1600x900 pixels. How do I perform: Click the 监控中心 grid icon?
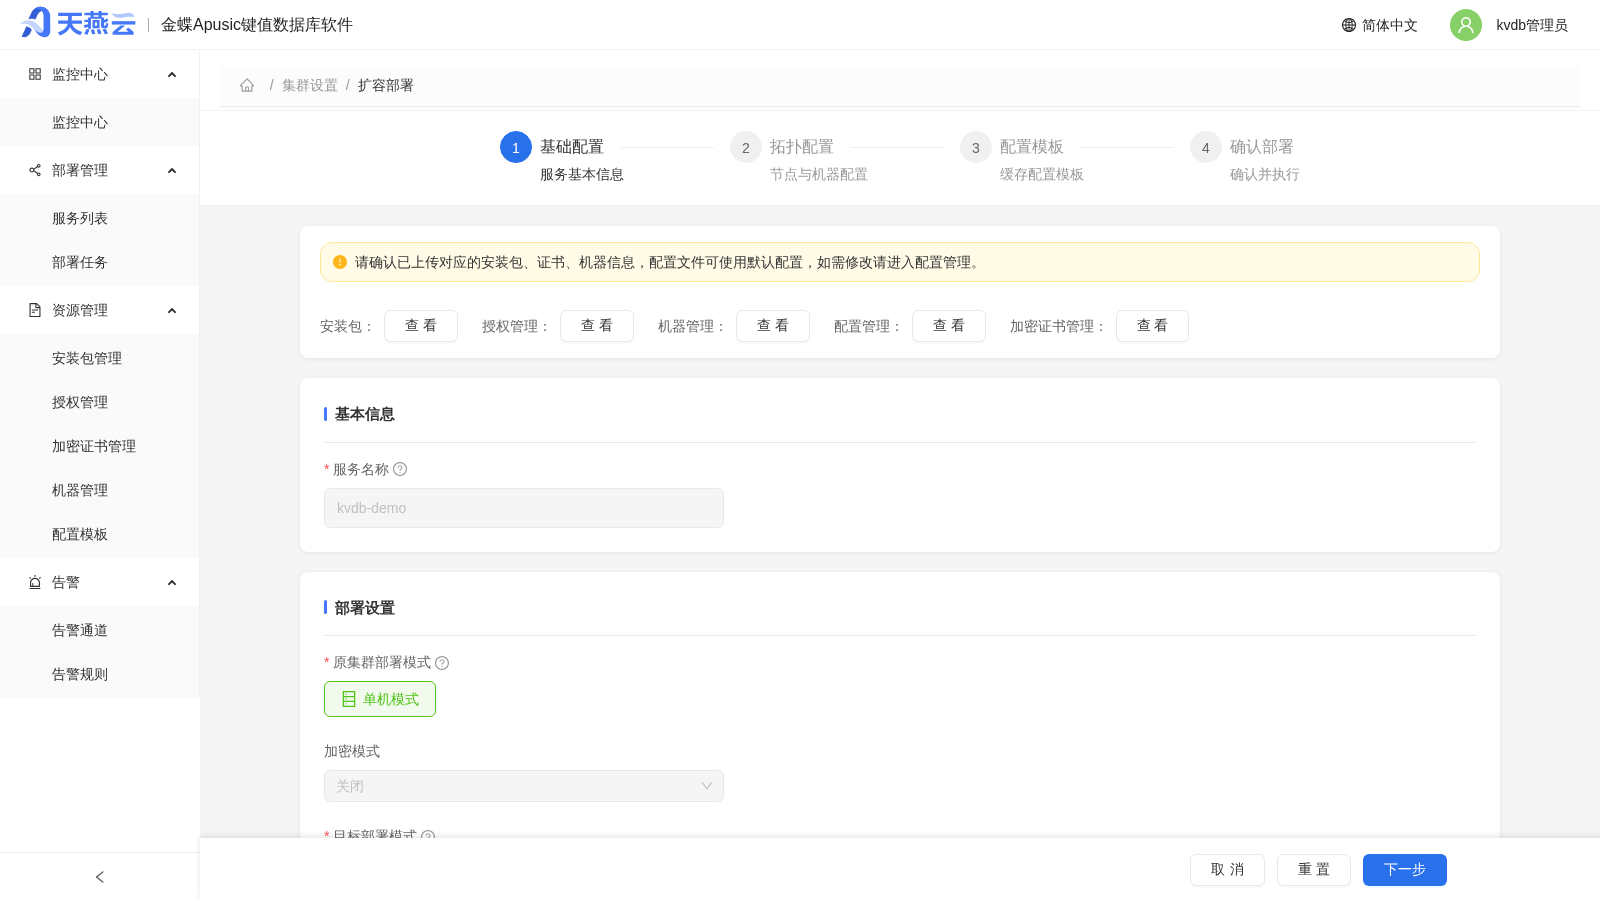tap(35, 74)
